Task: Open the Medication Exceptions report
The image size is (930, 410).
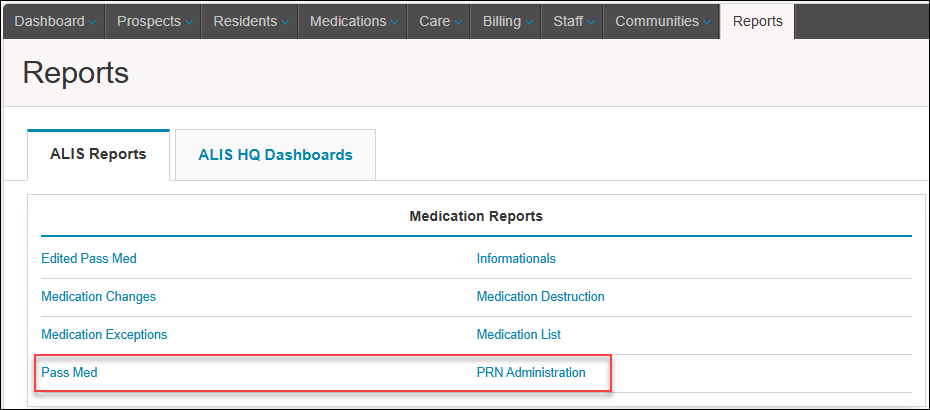Action: pos(104,335)
